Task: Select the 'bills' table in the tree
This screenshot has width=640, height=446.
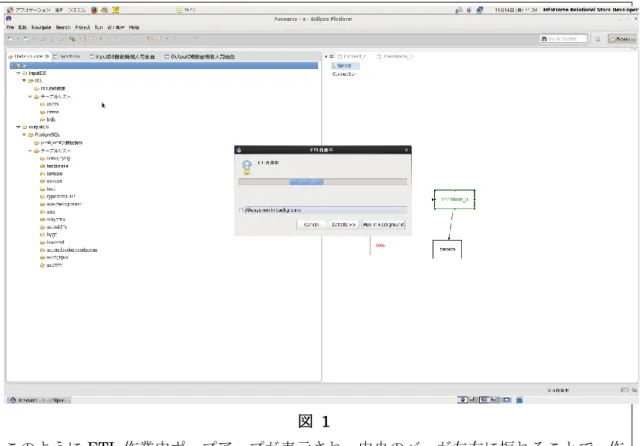Action: click(51, 120)
